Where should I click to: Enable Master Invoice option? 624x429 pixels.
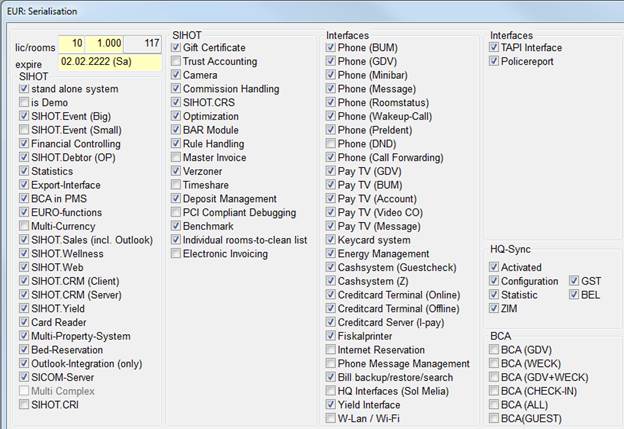pyautogui.click(x=176, y=158)
